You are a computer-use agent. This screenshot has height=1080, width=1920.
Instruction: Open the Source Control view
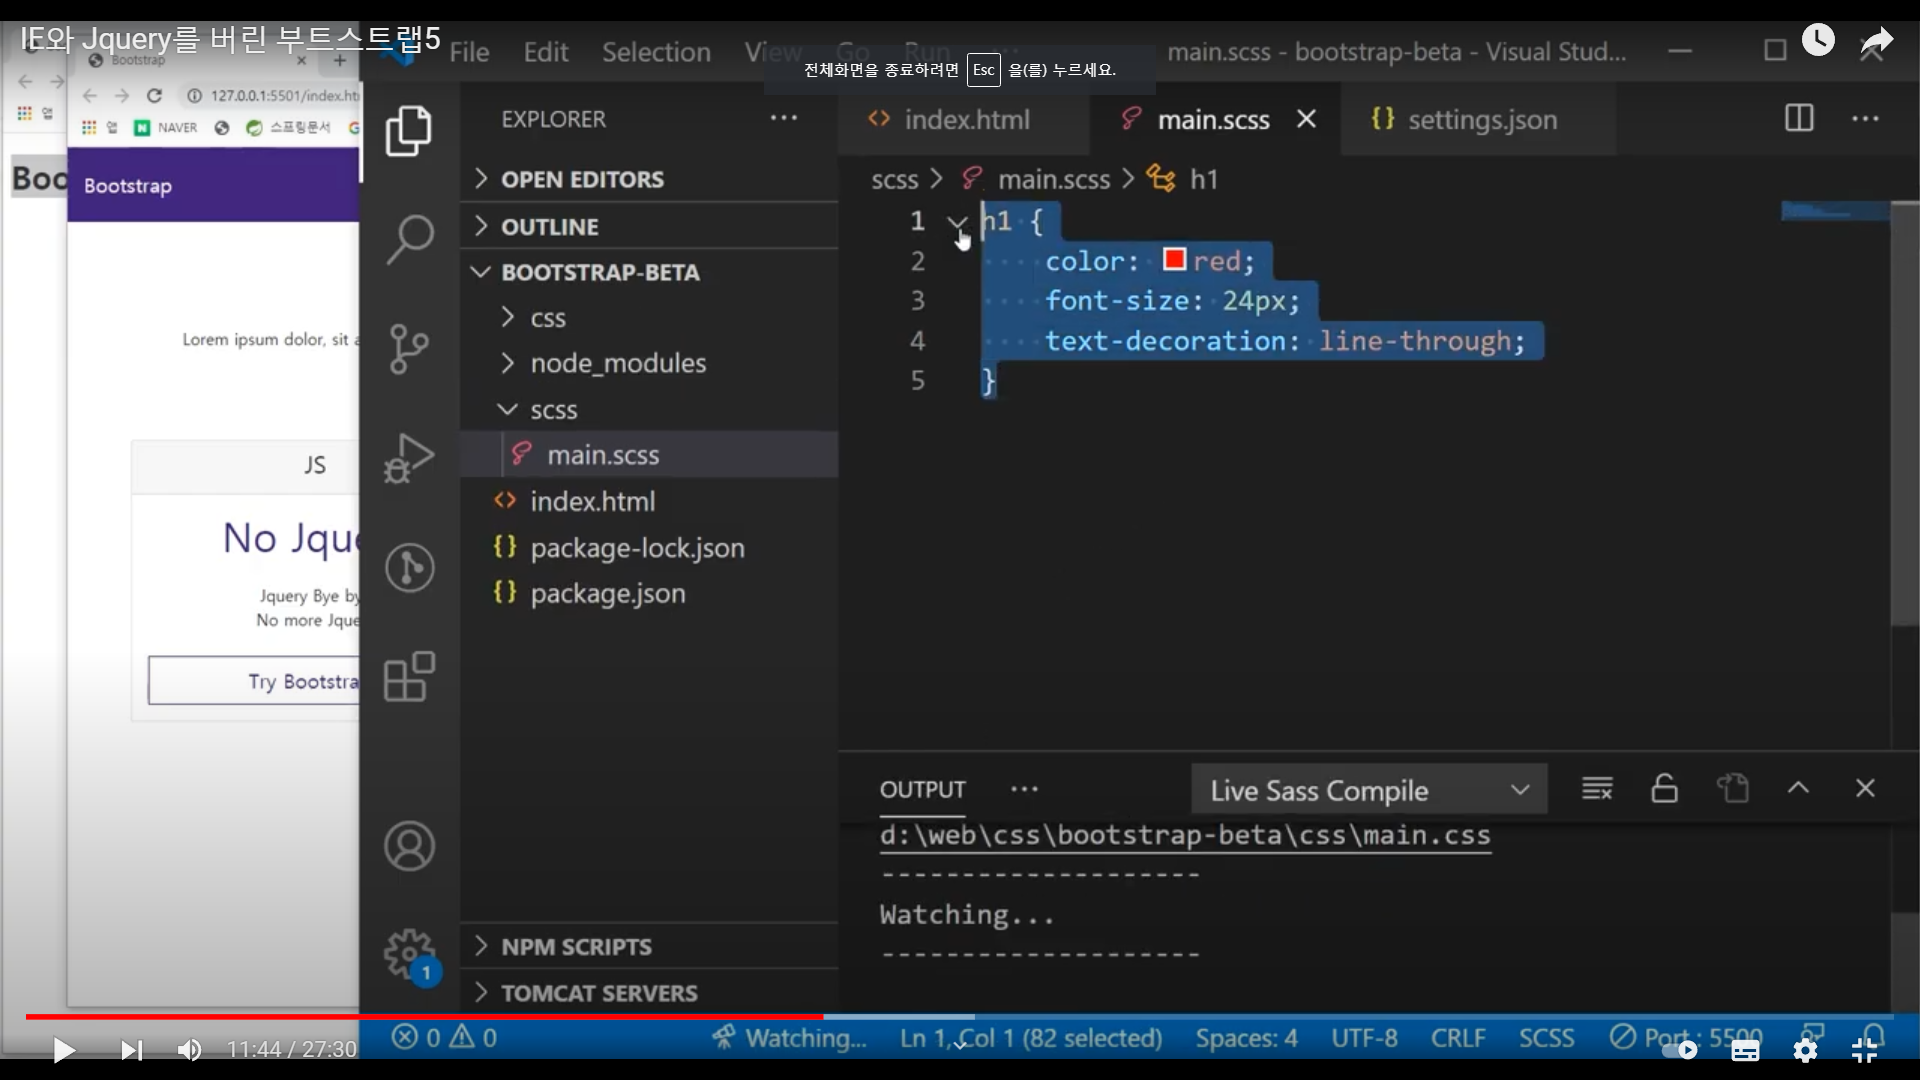(x=409, y=349)
